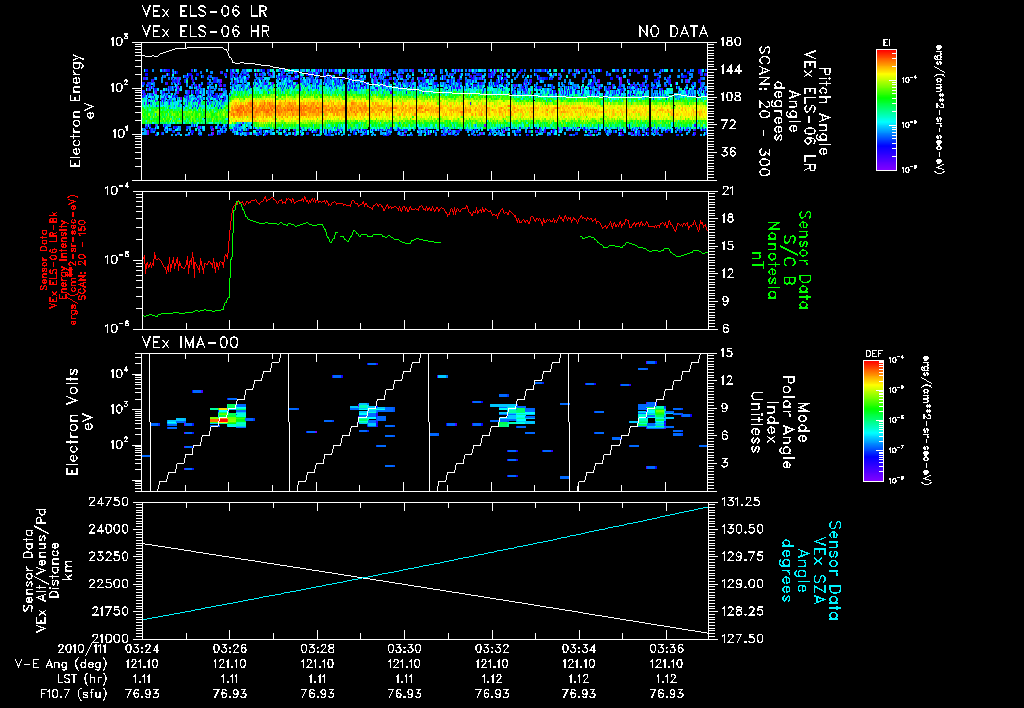Click the "130.50" SZA axis tick
This screenshot has width=1024, height=708.
[741, 529]
